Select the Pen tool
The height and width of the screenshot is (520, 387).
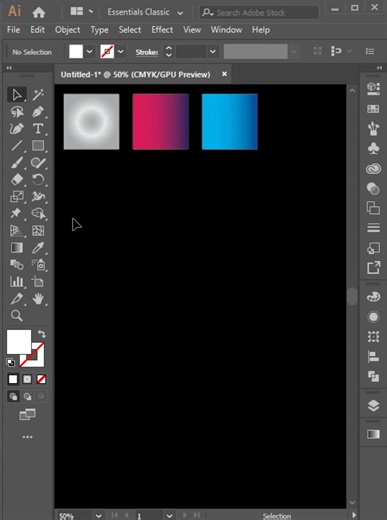tap(38, 112)
